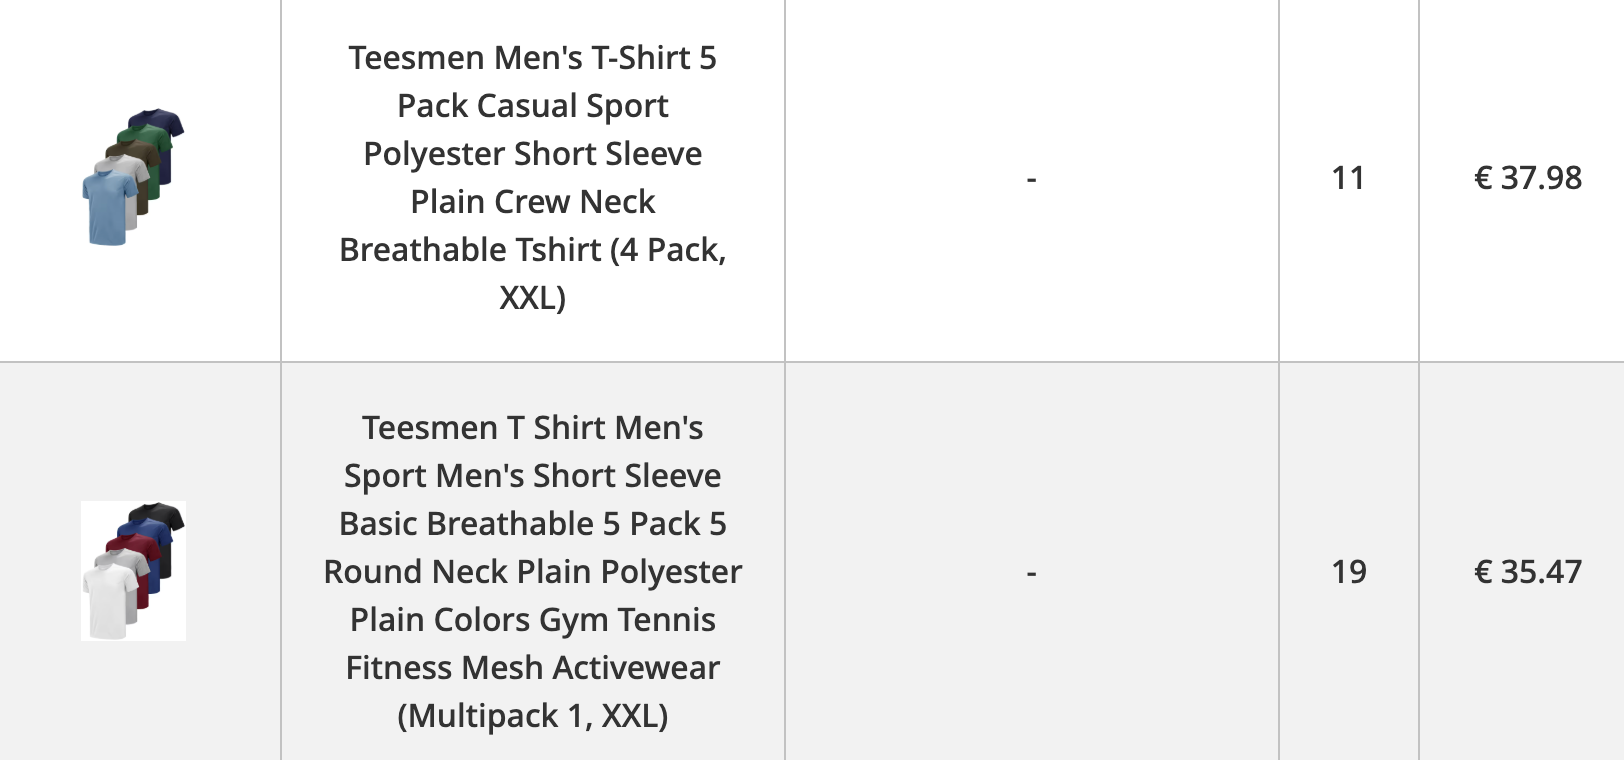1624x760 pixels.
Task: Select the quantity value 19
Action: [1348, 572]
